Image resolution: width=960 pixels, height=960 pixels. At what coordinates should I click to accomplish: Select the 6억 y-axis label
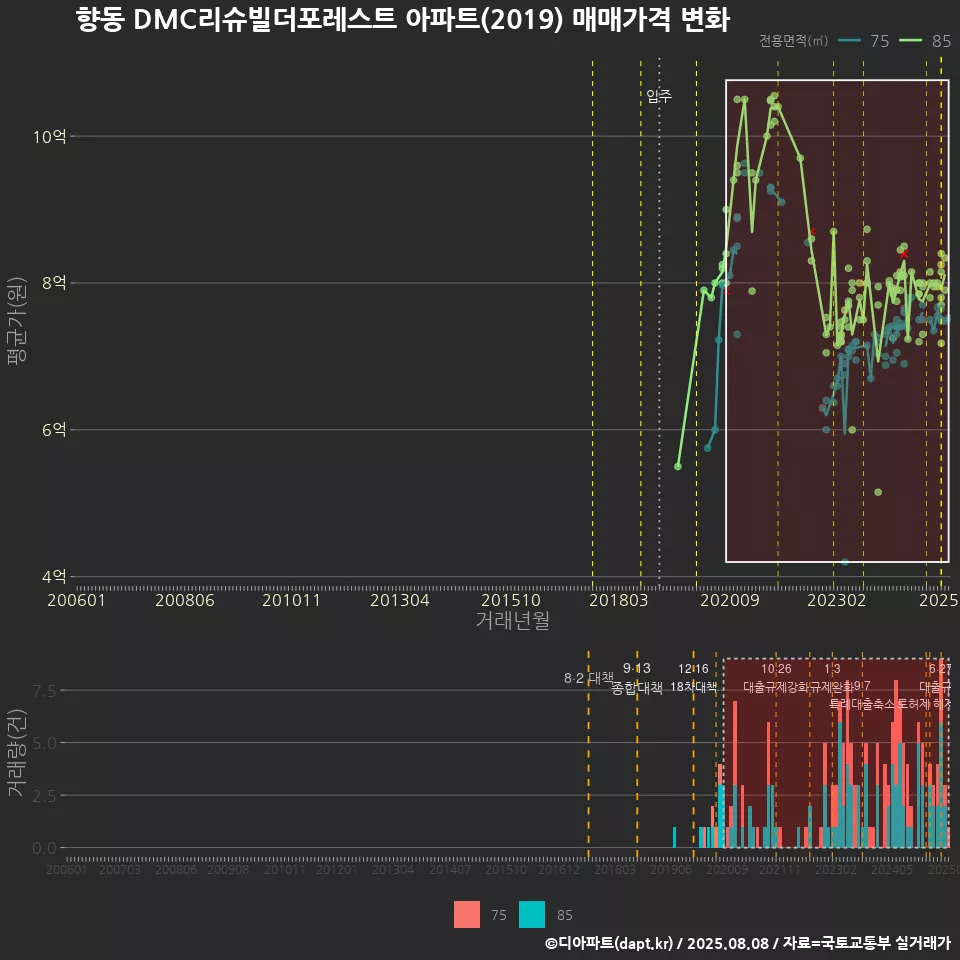(x=54, y=429)
